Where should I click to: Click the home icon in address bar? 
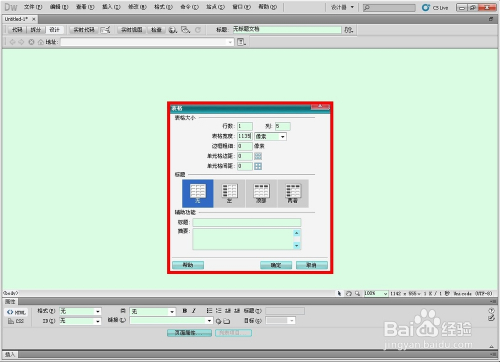click(x=41, y=42)
